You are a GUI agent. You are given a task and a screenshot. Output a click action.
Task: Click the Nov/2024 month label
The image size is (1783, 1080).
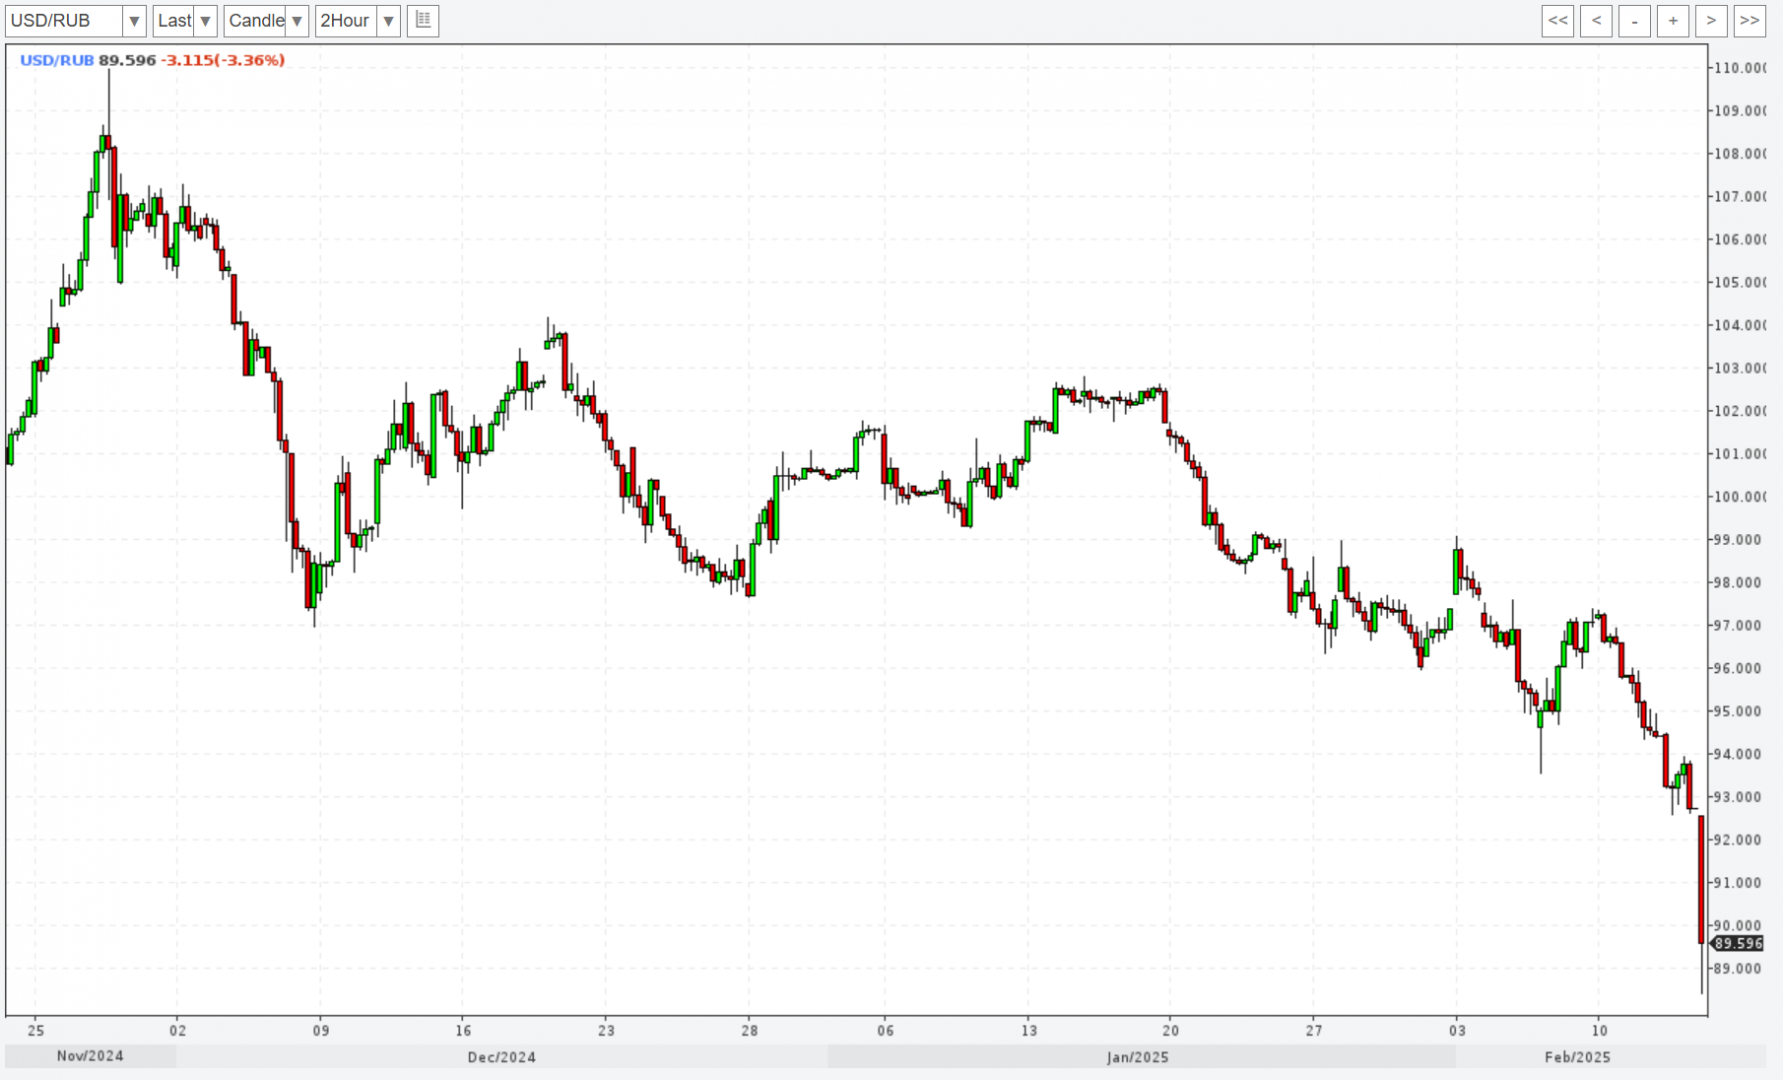[90, 1056]
